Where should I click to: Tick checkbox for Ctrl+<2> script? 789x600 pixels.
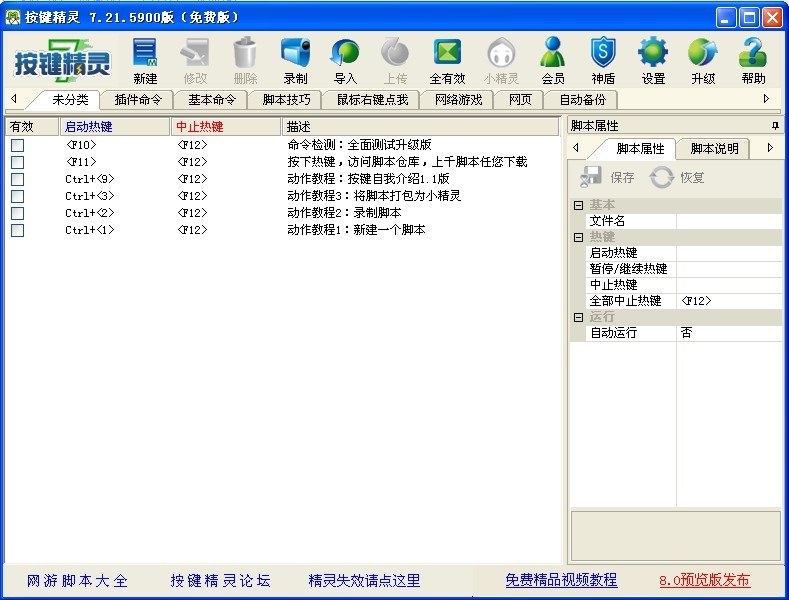tap(18, 213)
